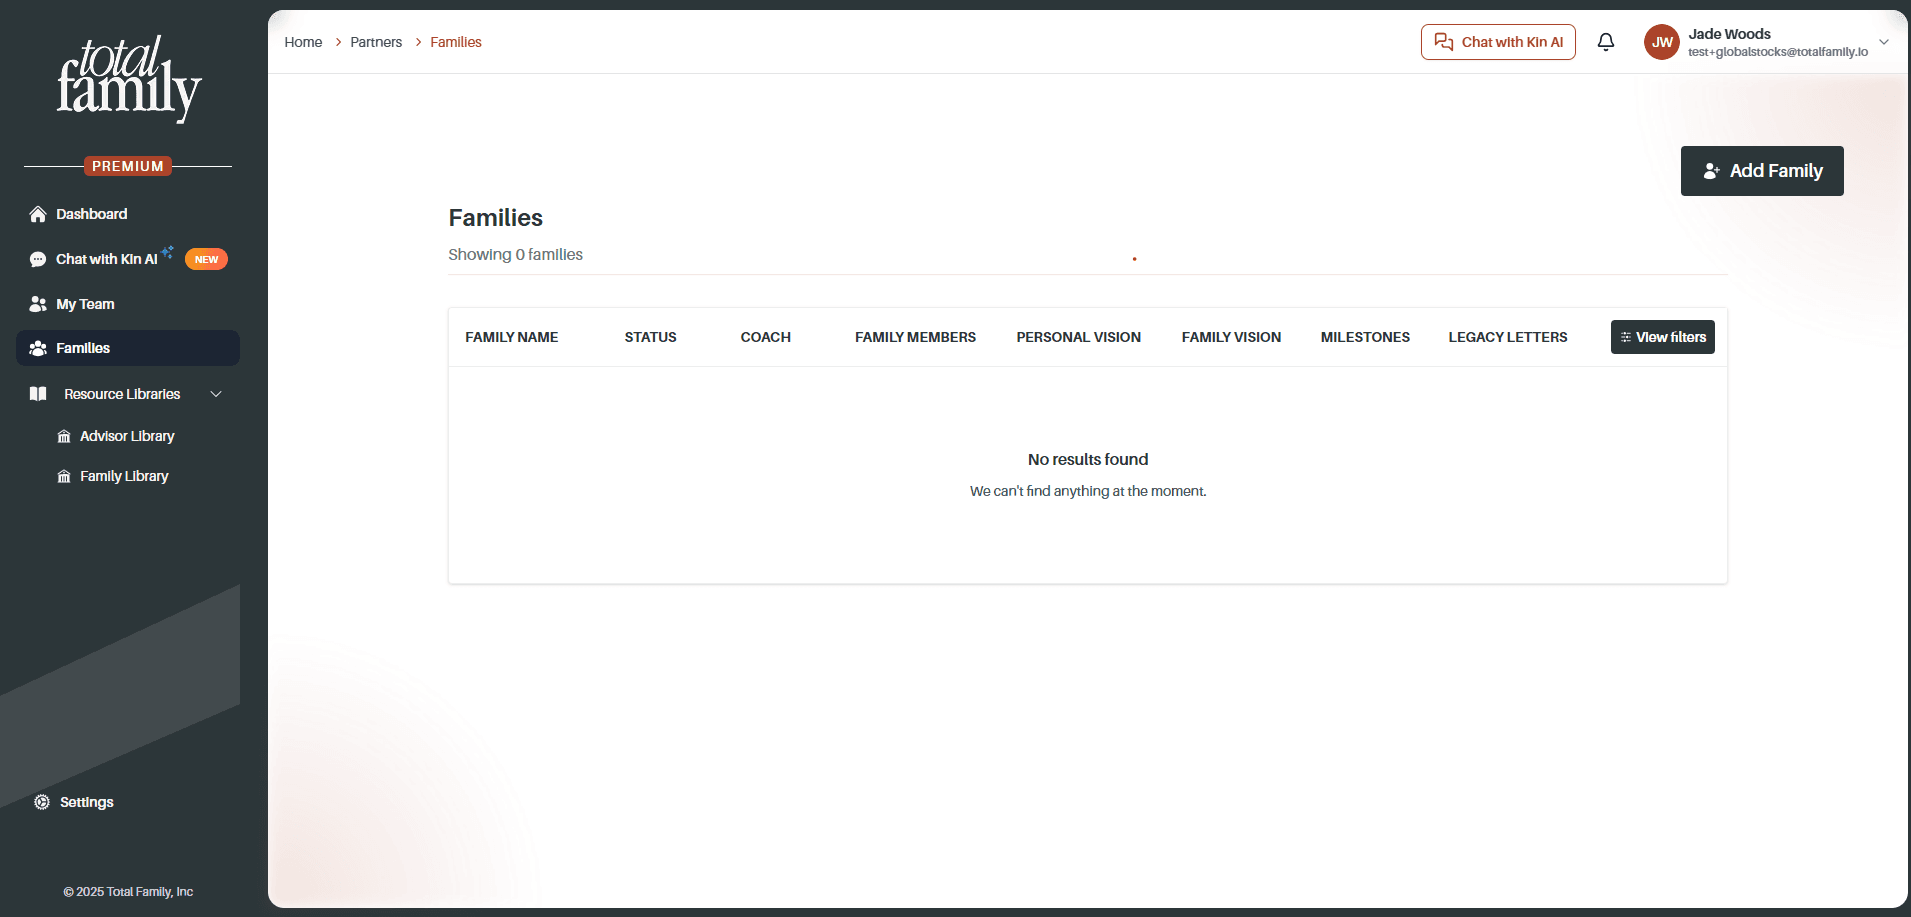This screenshot has width=1911, height=917.
Task: Click the 'No results found' message
Action: (1088, 460)
